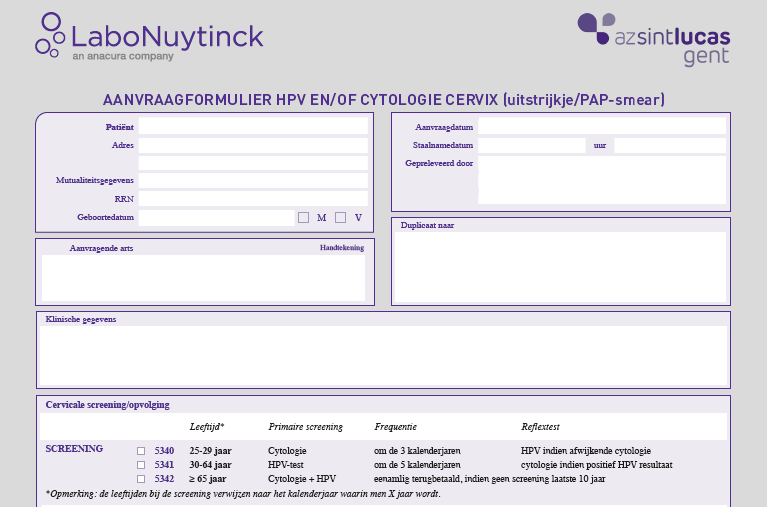Click the SCREENING row label
This screenshot has width=767, height=507.
pyautogui.click(x=74, y=449)
